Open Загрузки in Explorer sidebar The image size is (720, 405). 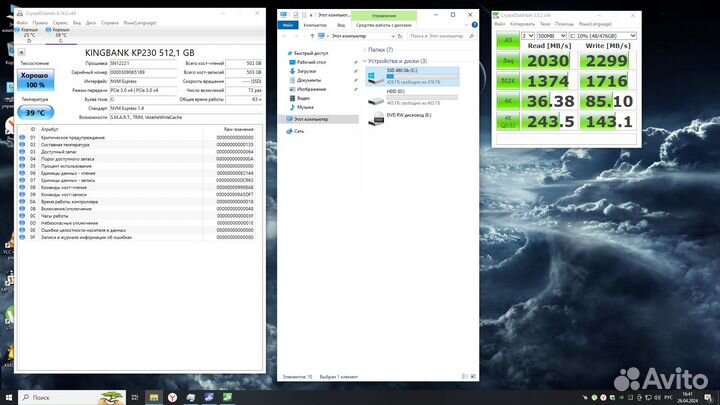(x=306, y=71)
